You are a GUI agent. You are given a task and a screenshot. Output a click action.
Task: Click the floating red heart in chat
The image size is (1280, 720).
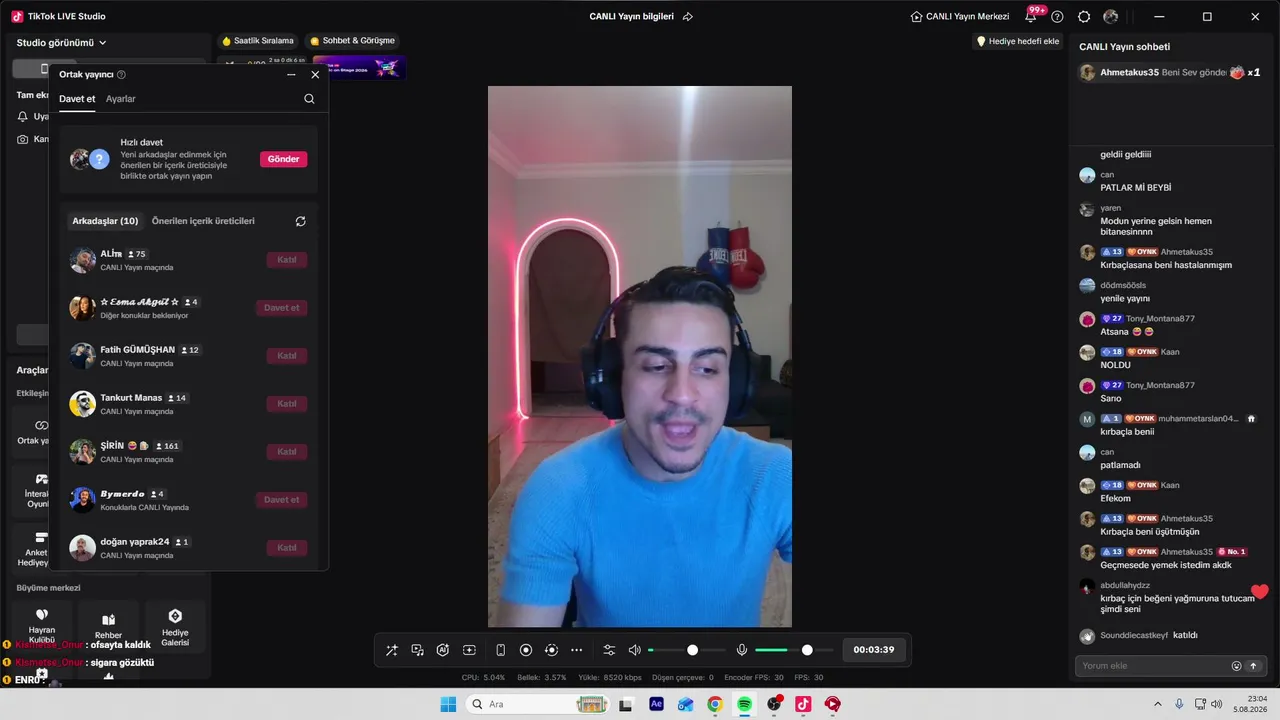click(x=1259, y=592)
